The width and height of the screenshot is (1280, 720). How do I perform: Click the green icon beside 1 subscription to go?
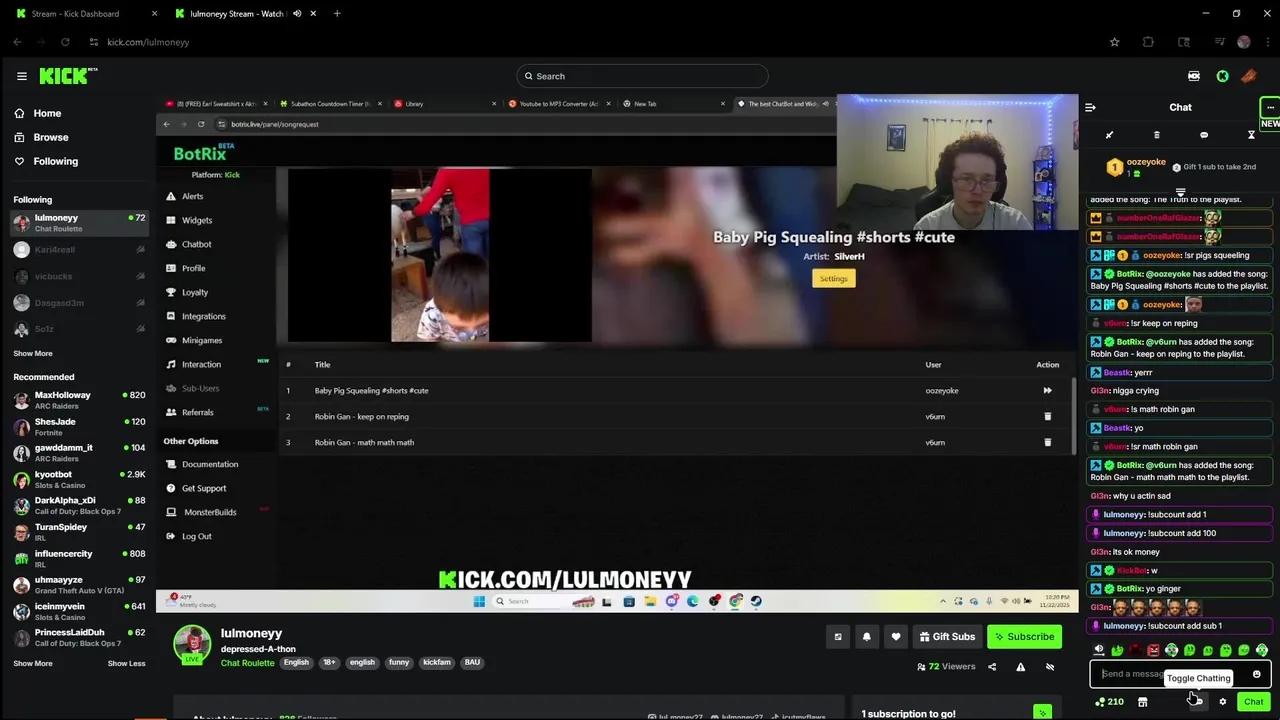1043,713
